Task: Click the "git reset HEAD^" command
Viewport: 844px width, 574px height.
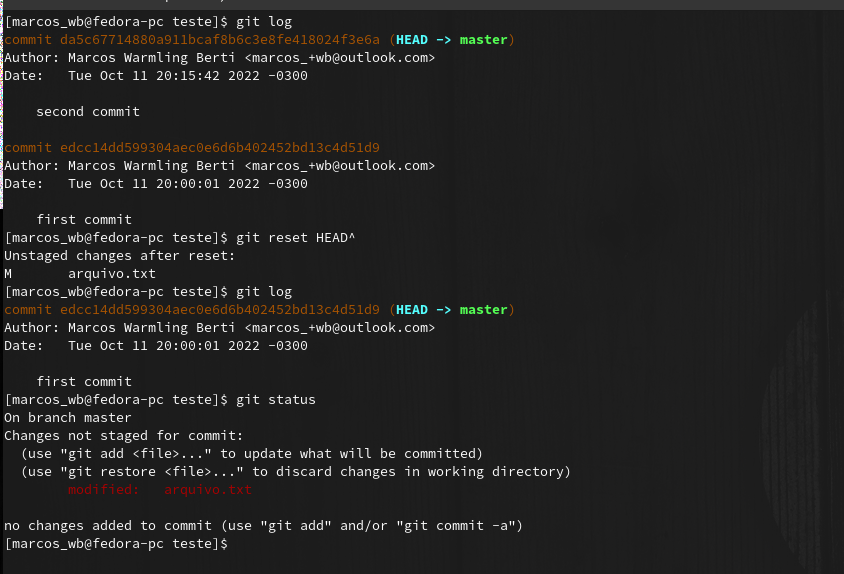Action: (296, 237)
